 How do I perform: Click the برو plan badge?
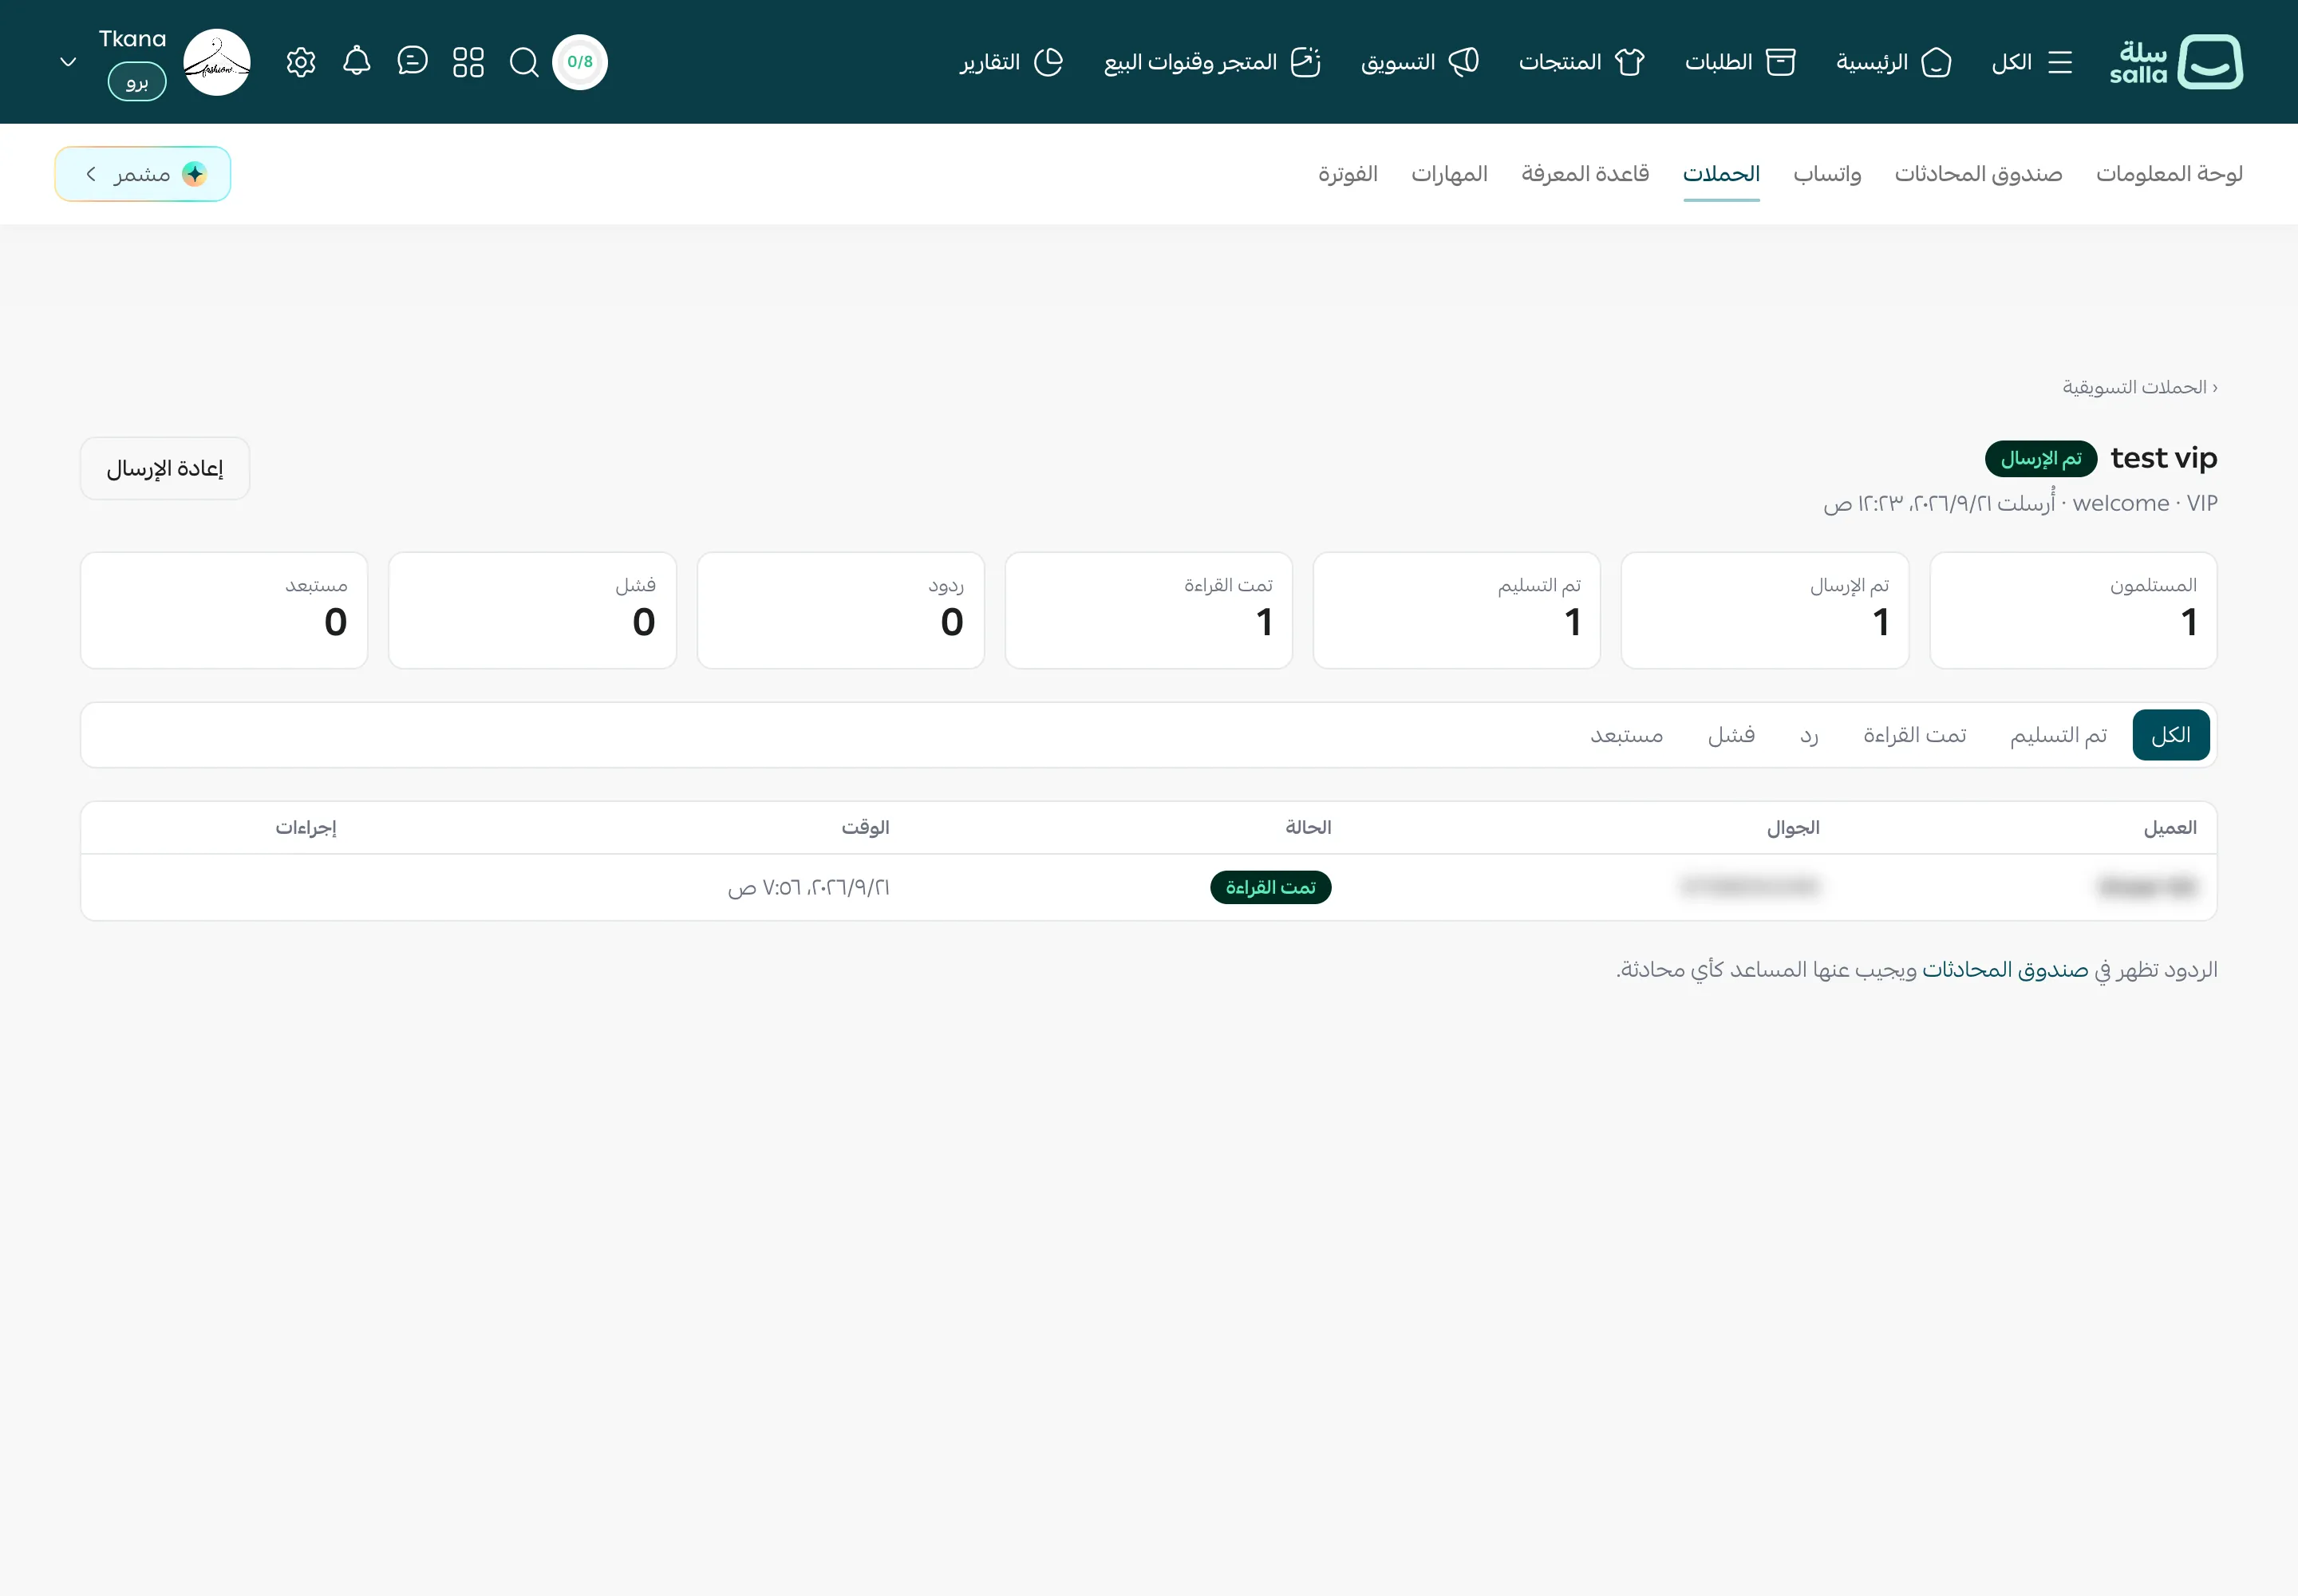[137, 81]
